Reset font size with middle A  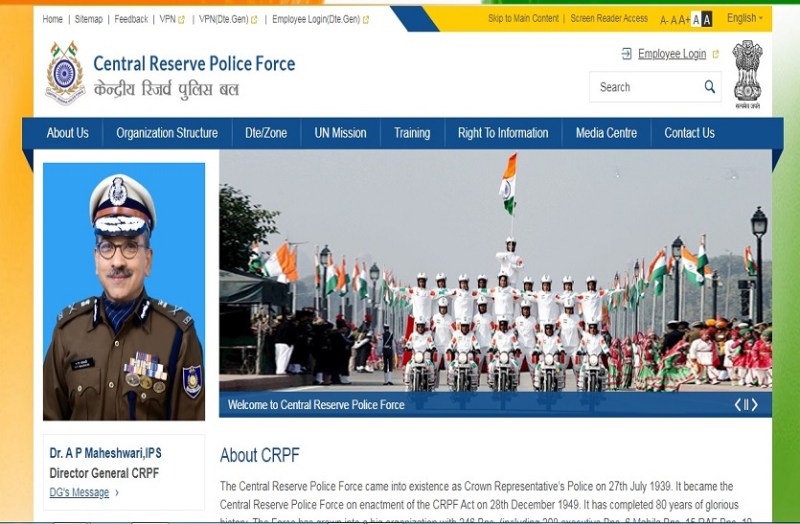[x=673, y=20]
